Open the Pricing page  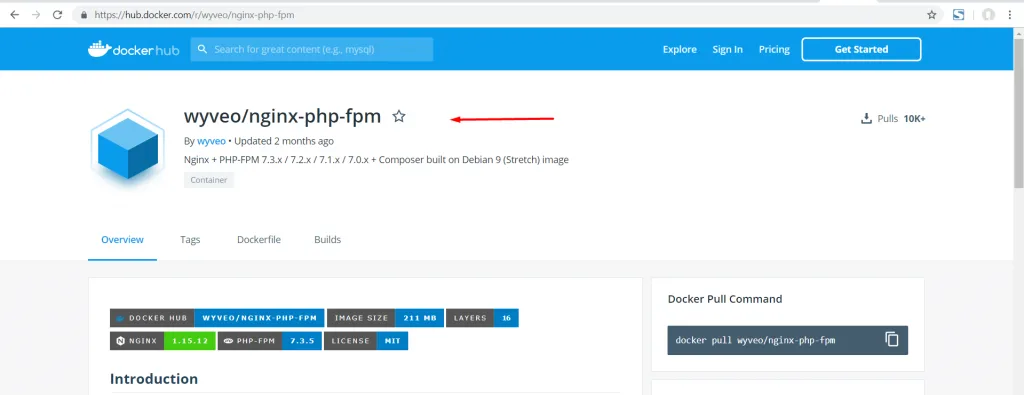[774, 49]
